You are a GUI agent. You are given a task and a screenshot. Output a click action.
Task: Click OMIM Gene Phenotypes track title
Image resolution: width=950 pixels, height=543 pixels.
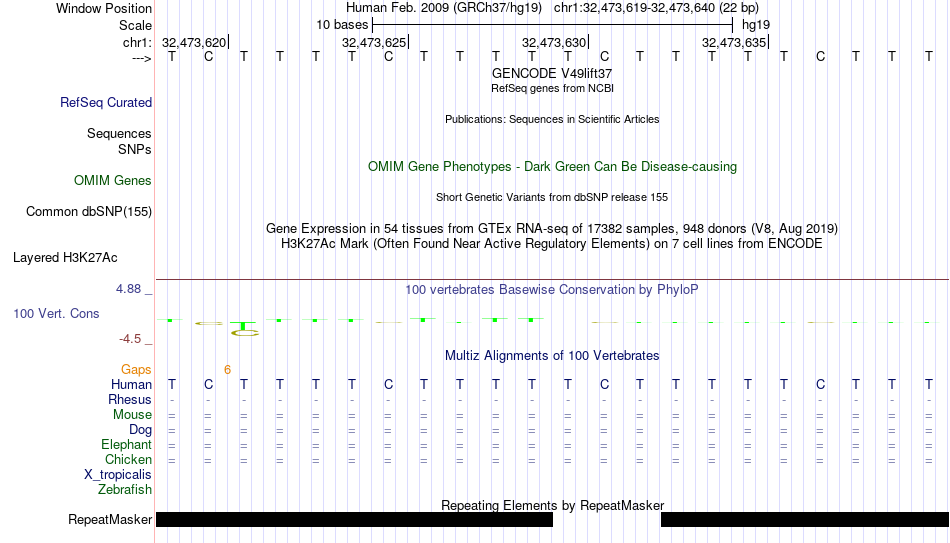(552, 167)
